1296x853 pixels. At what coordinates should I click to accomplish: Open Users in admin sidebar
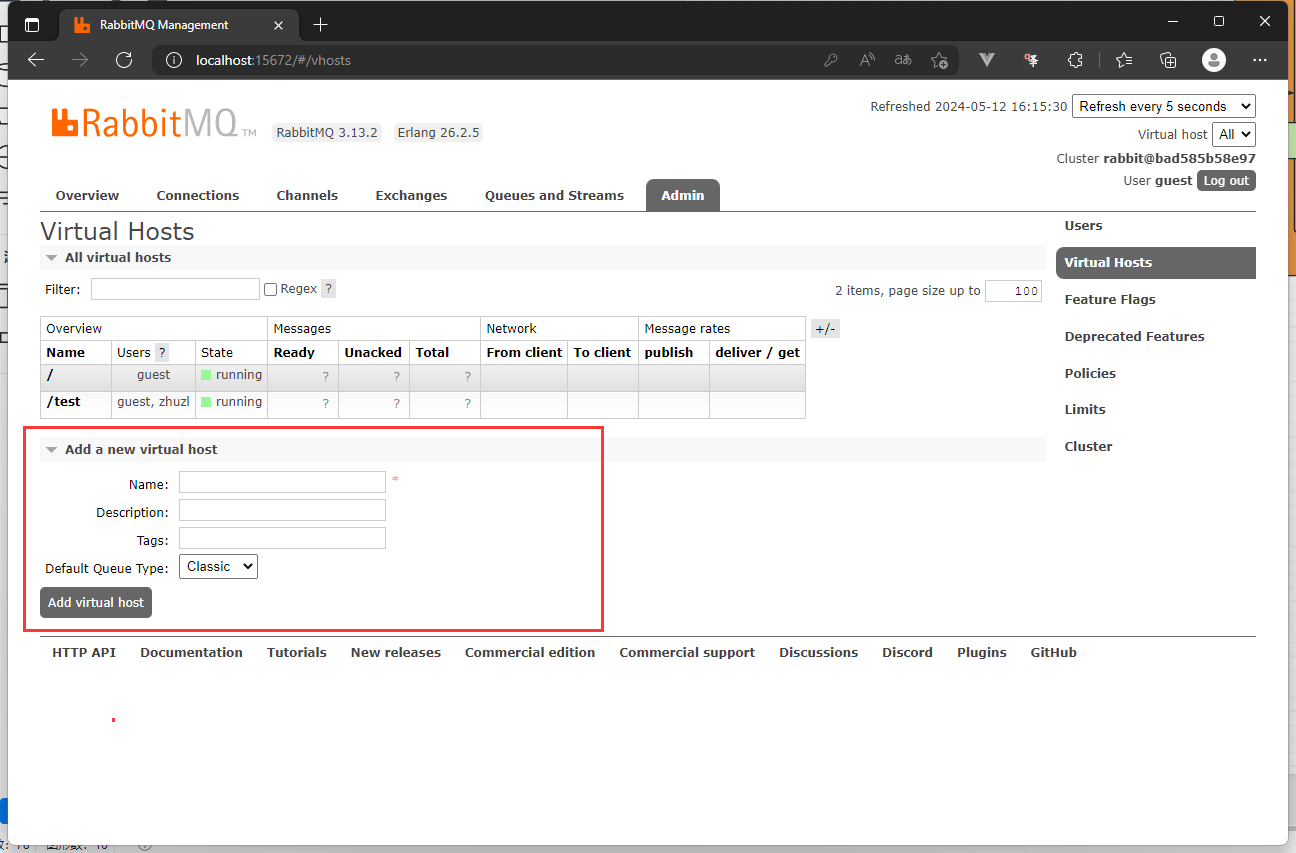point(1083,225)
